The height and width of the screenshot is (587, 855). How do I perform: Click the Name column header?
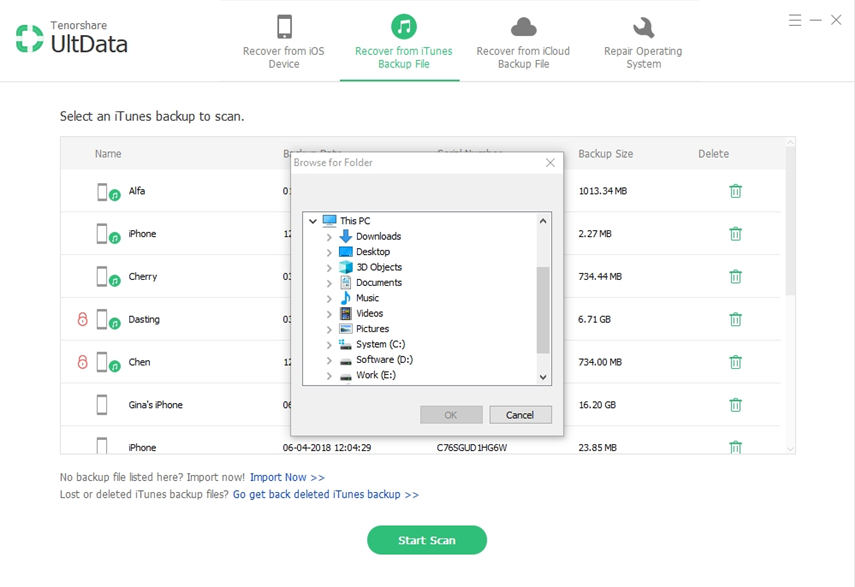coord(108,154)
